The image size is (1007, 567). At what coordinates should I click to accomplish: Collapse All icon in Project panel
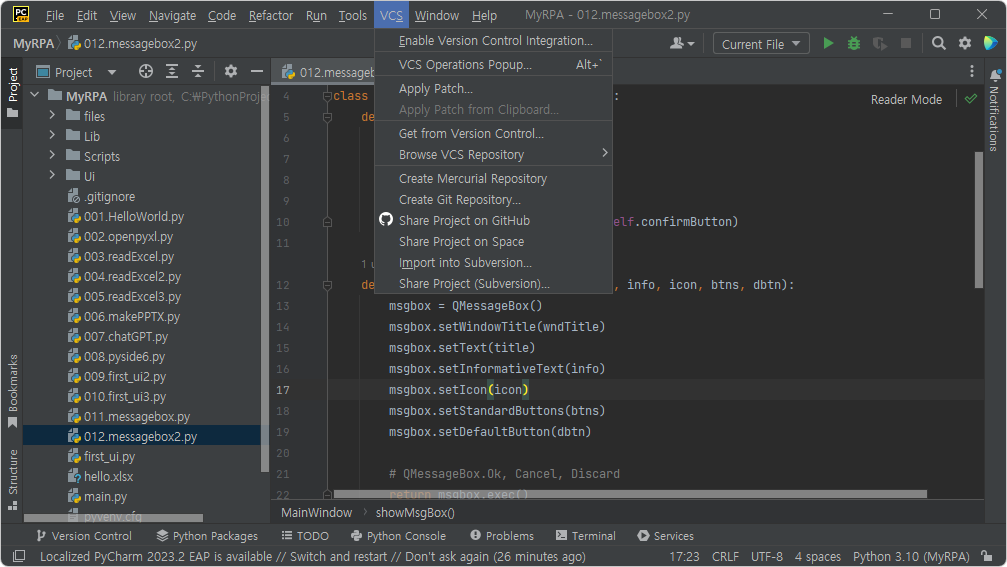[x=198, y=71]
